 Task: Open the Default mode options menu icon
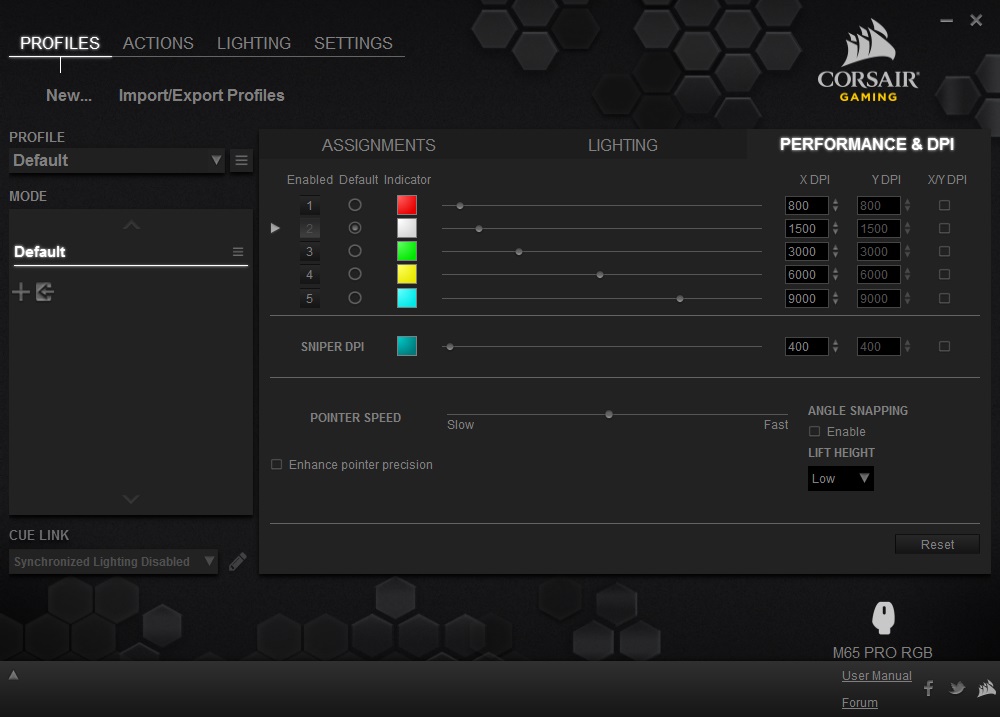tap(238, 252)
